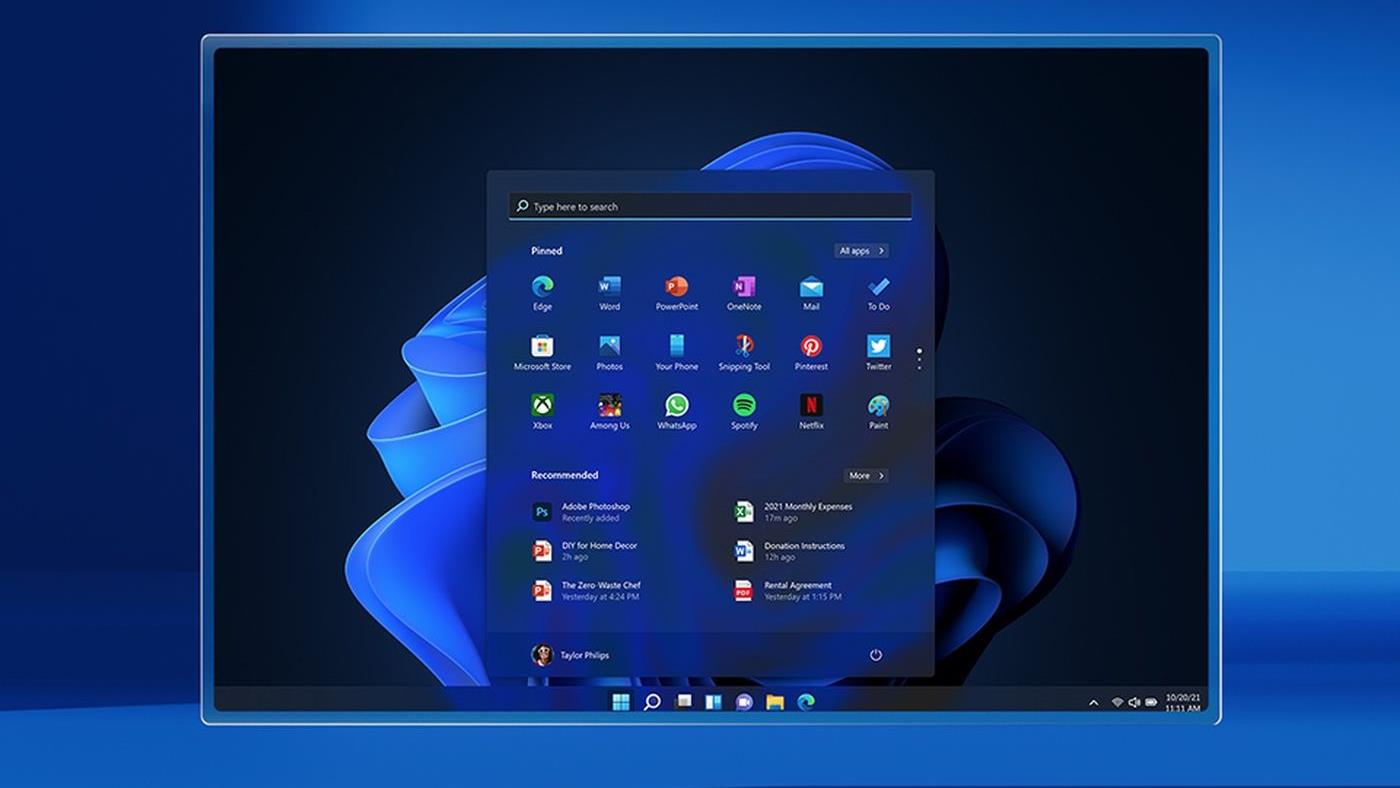Image resolution: width=1400 pixels, height=788 pixels.
Task: Launch Word from the pinned apps
Action: pyautogui.click(x=609, y=288)
